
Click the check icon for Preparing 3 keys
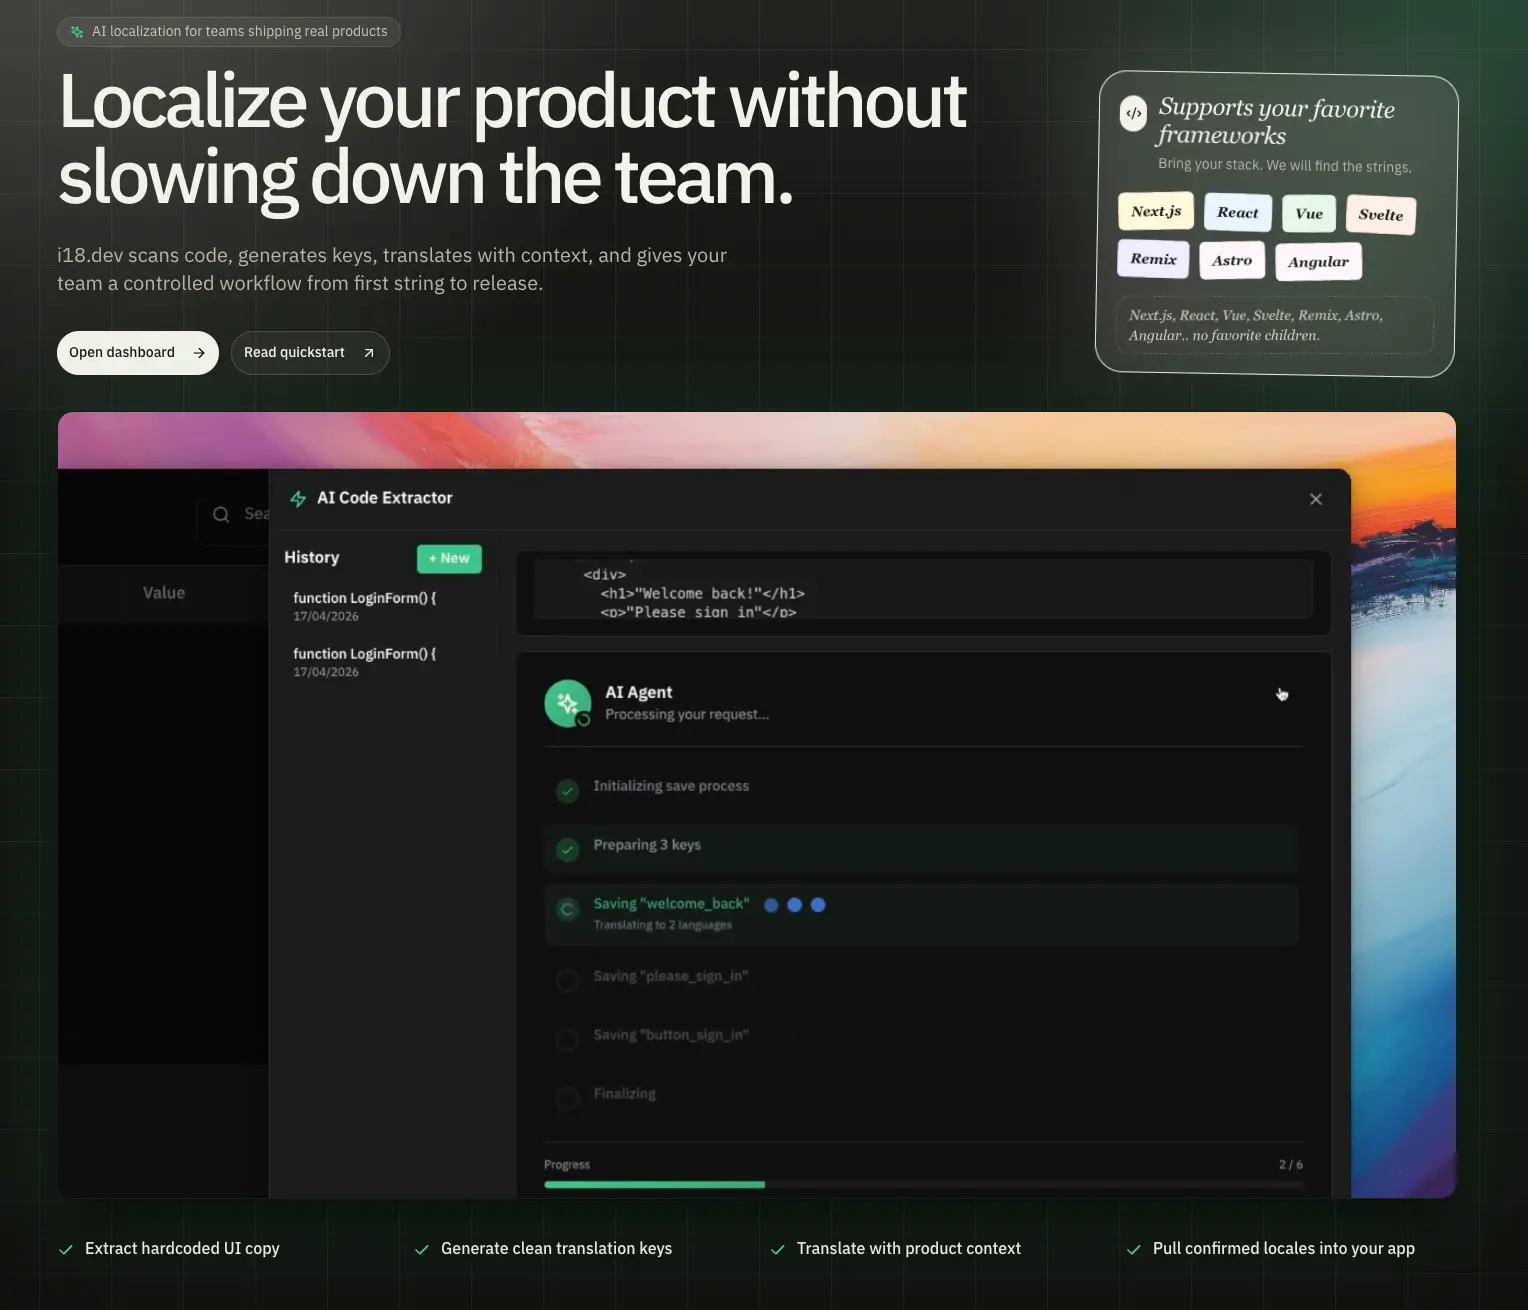pos(568,850)
